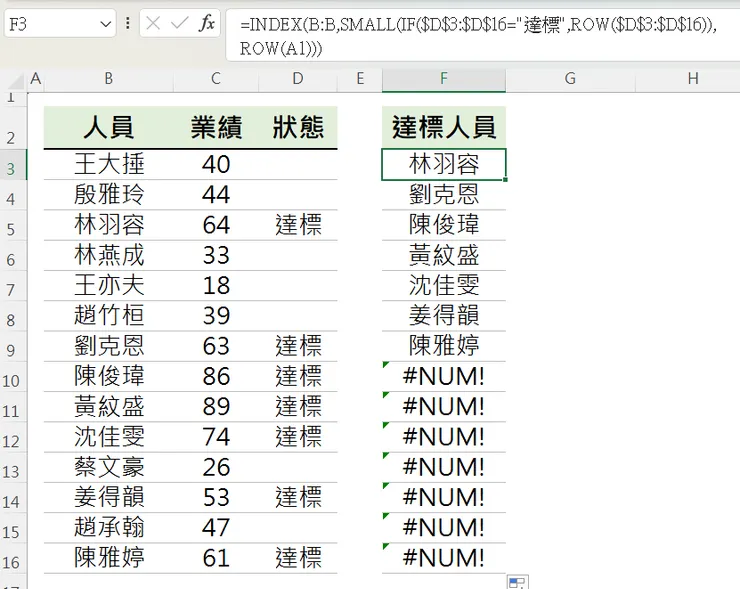Select cell containing 林燕成
The height and width of the screenshot is (589, 740).
tap(109, 255)
